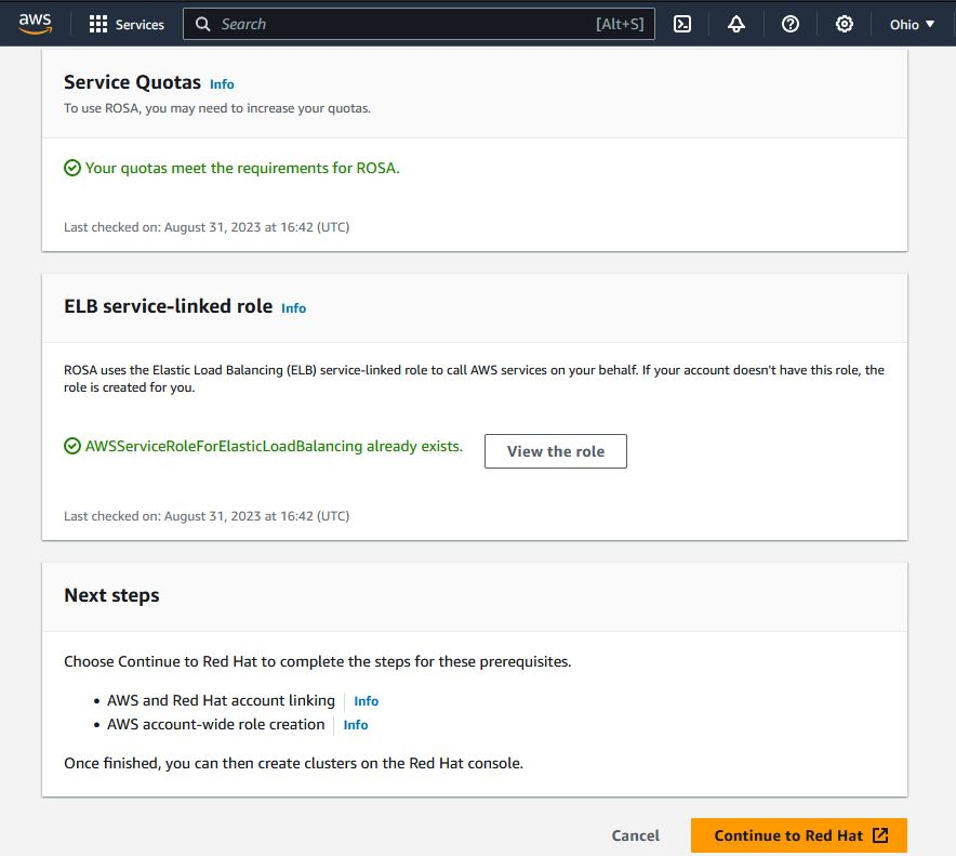956x856 pixels.
Task: Launch AWS CloudShell from the top bar
Action: click(x=683, y=23)
